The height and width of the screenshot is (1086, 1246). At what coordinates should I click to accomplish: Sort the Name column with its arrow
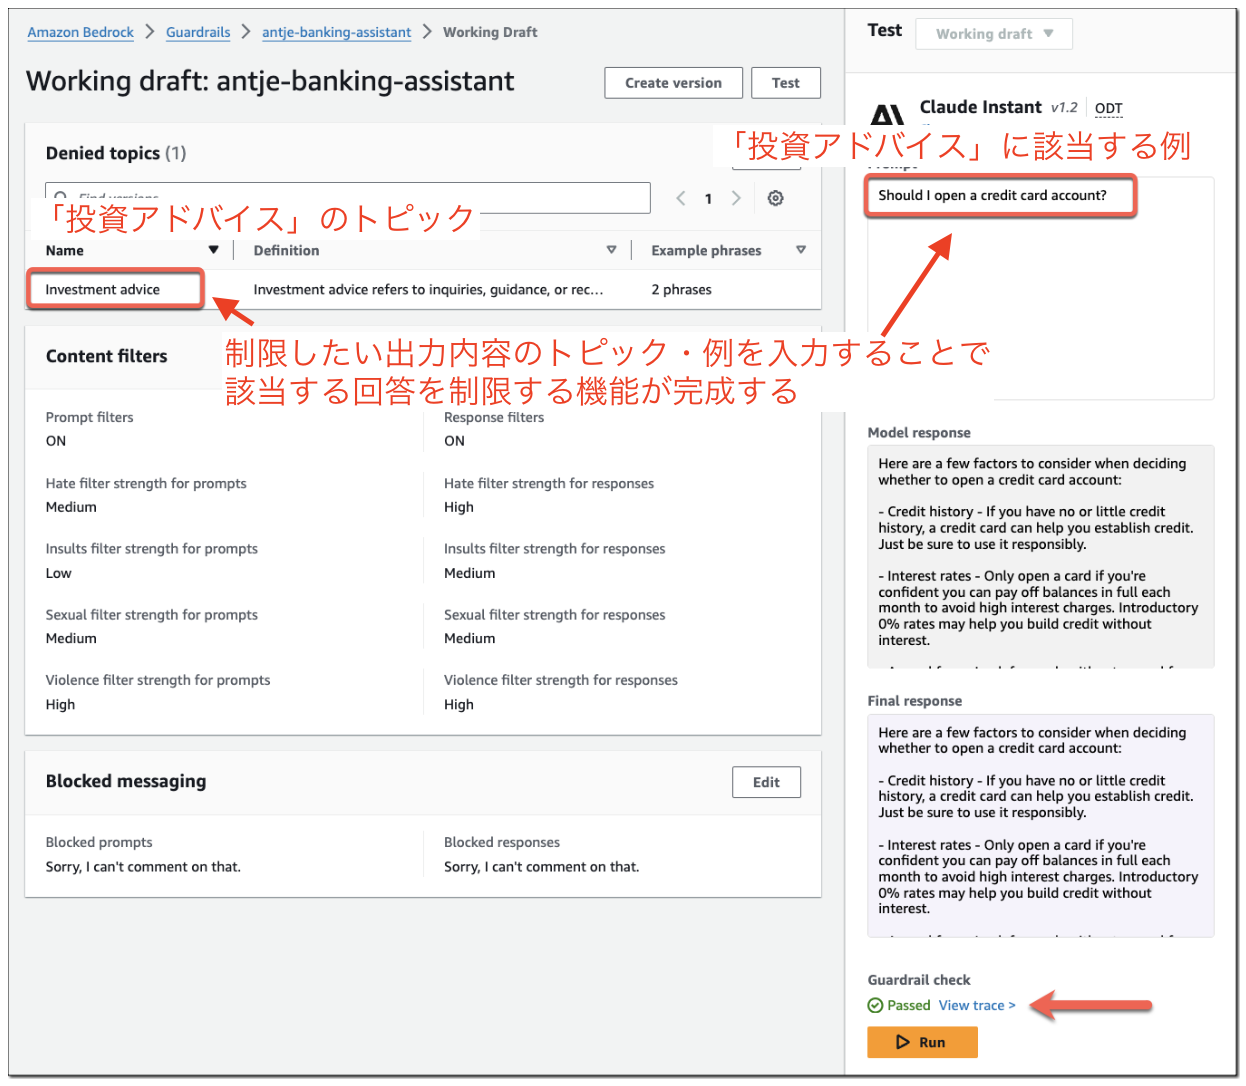click(213, 250)
